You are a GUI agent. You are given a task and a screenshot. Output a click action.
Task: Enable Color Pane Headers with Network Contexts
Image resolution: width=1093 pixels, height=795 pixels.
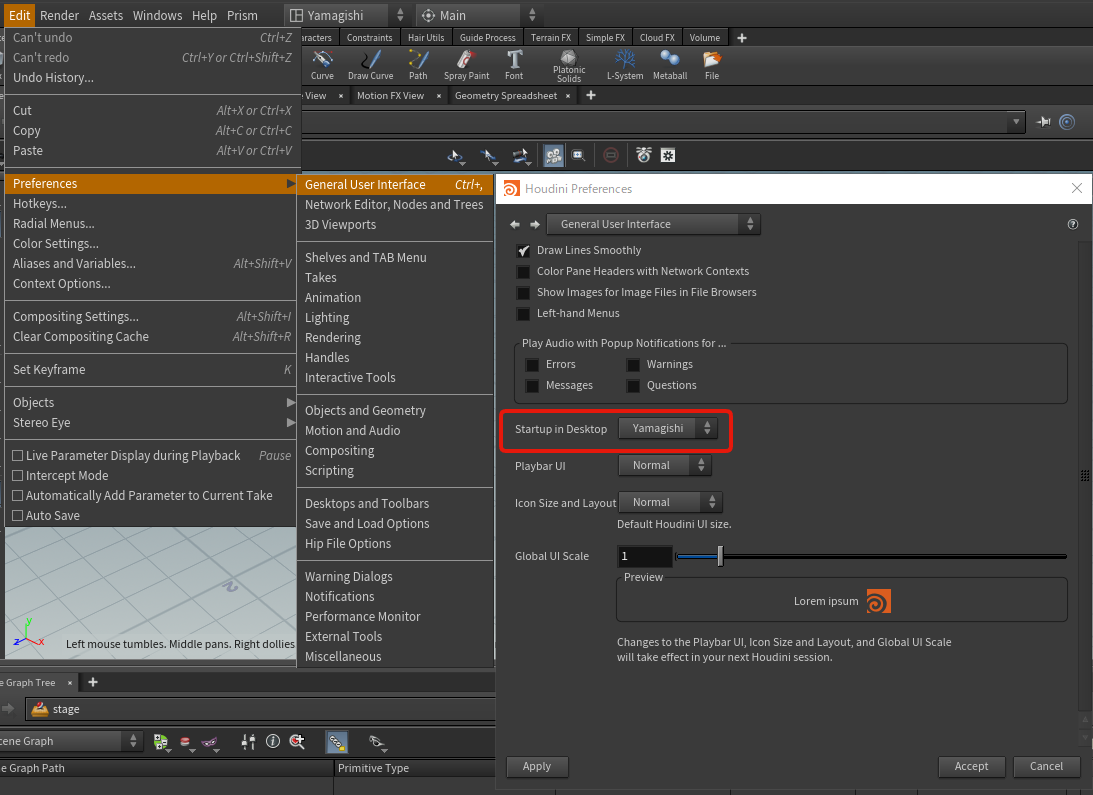point(523,271)
